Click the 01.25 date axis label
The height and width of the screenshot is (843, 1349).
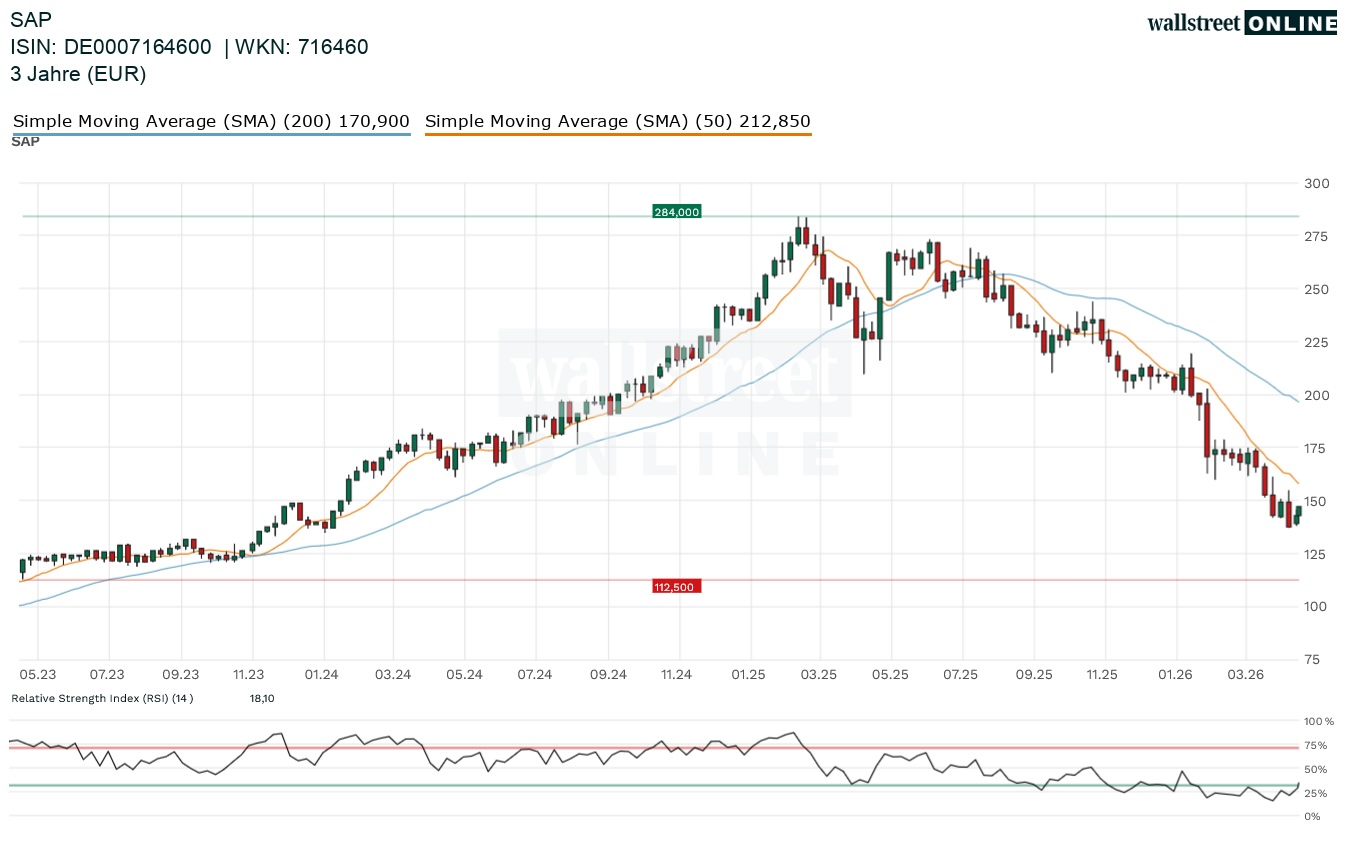click(747, 675)
